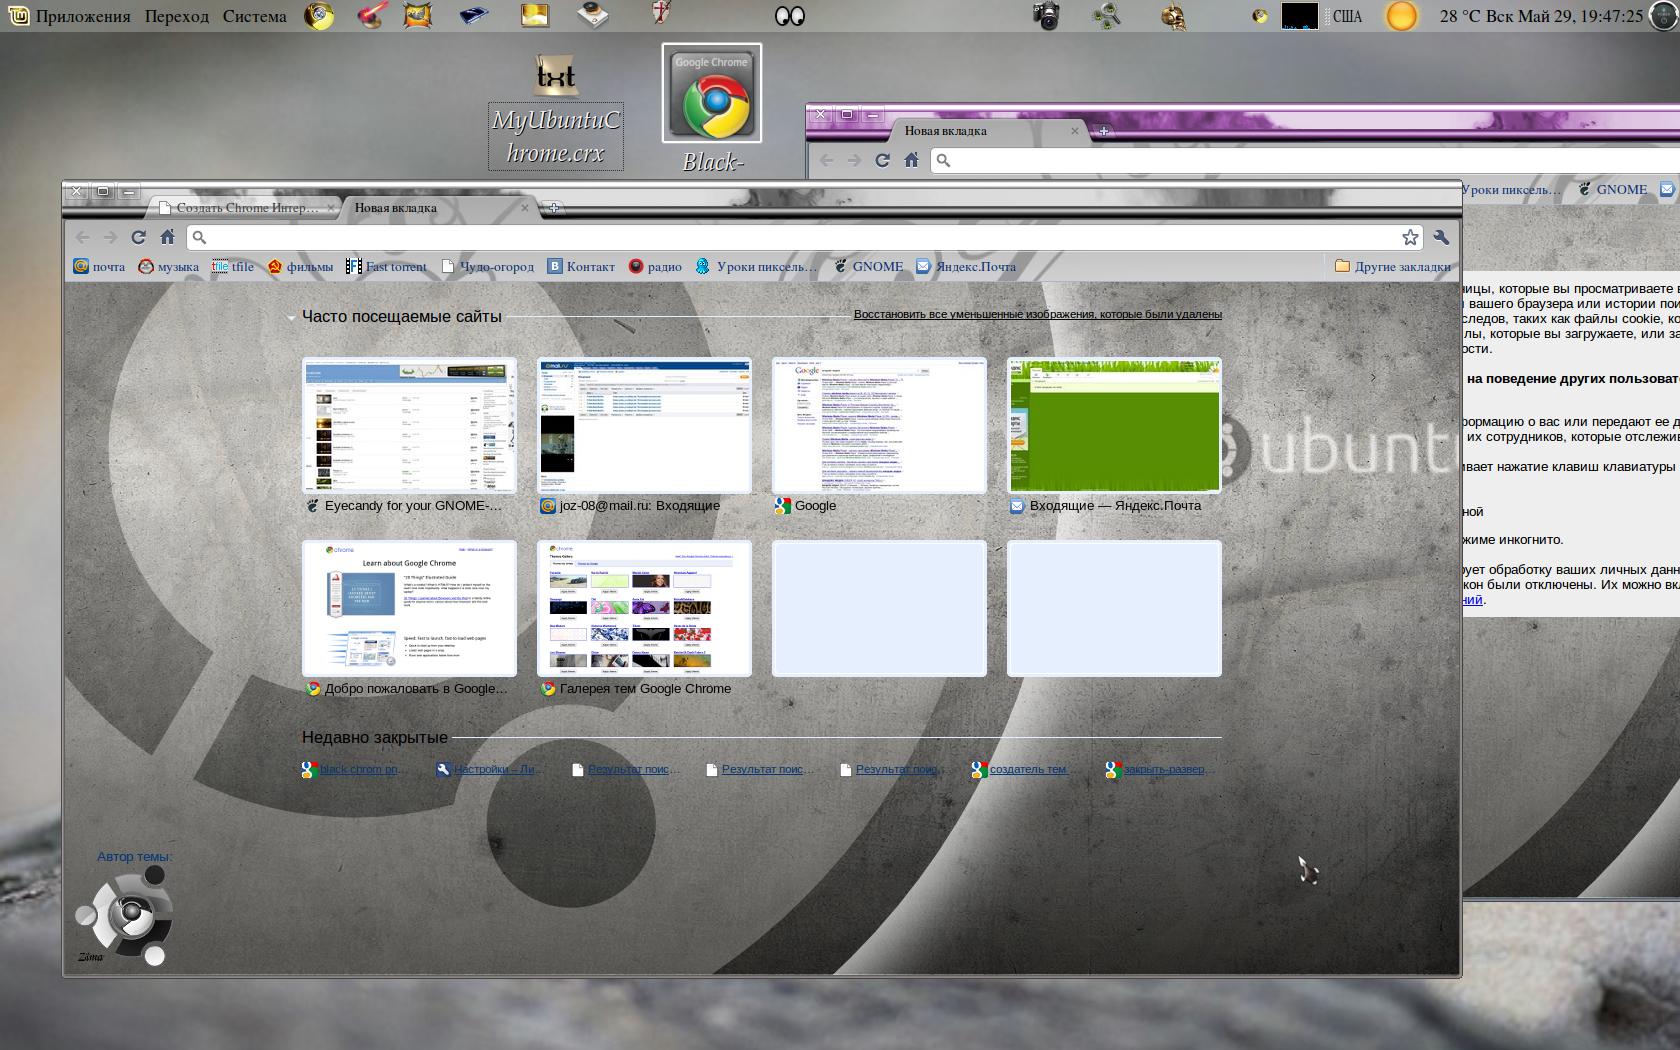Viewport: 1680px width, 1050px height.
Task: Open Home in purple Chrome window
Action: click(x=911, y=160)
